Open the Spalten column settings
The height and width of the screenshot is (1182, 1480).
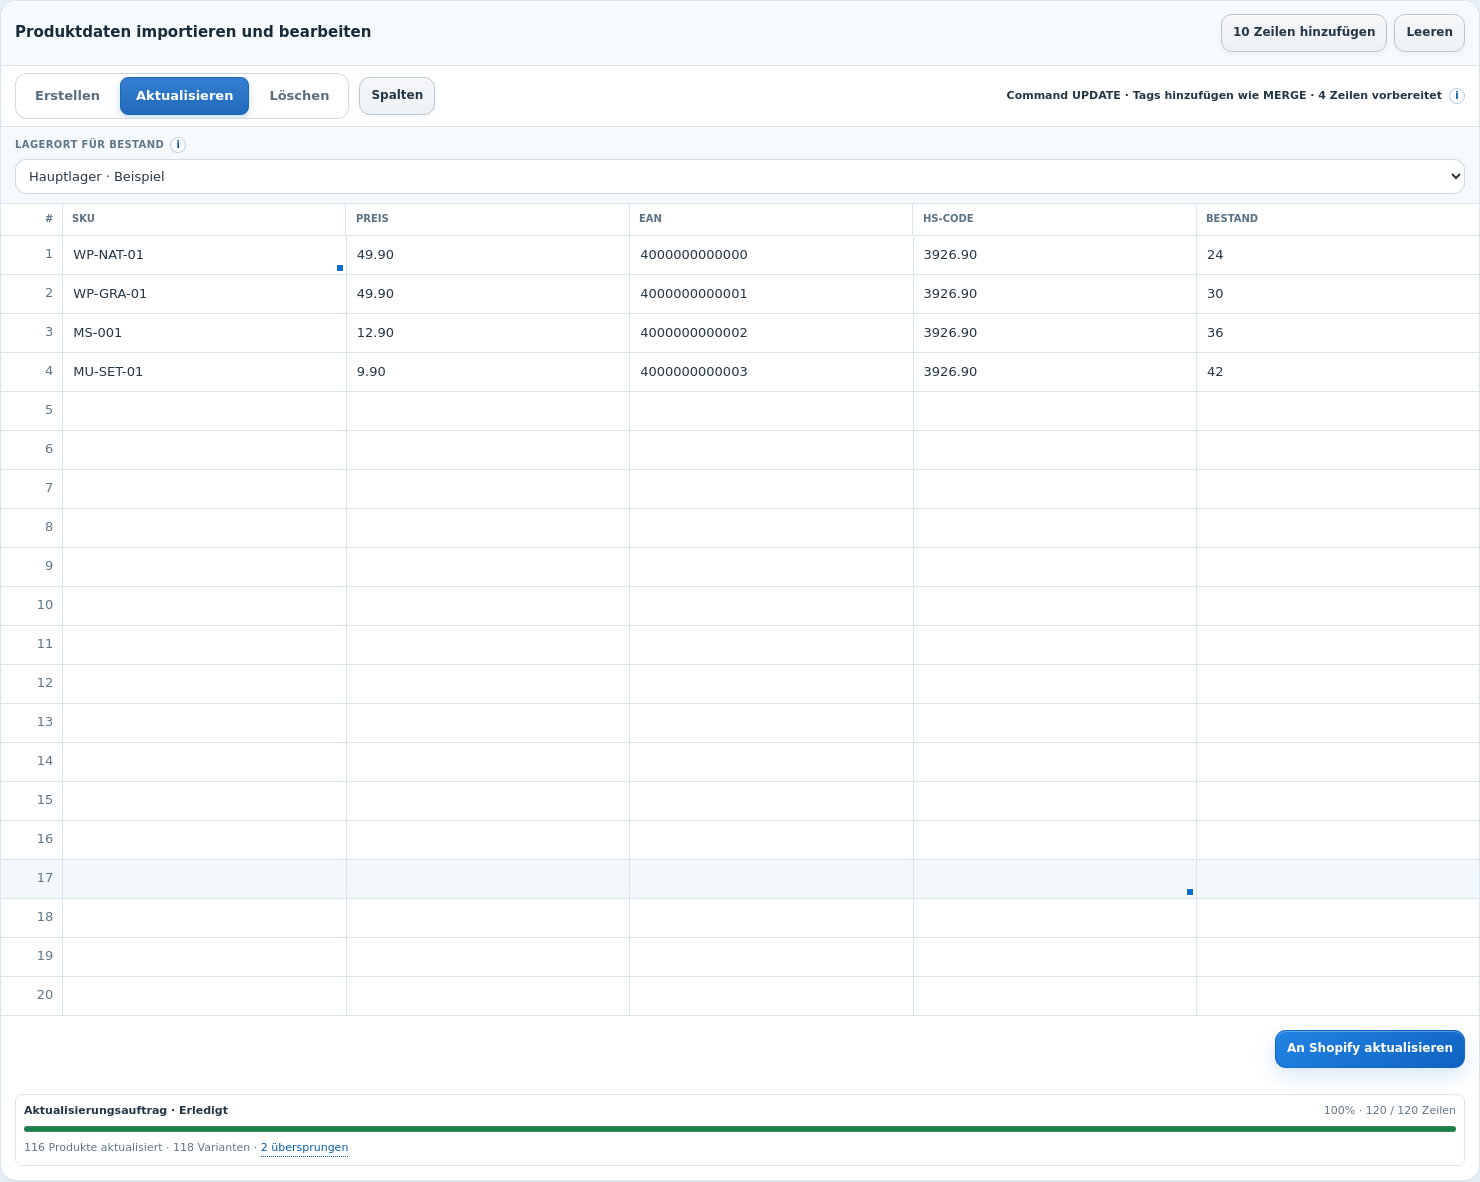397,96
